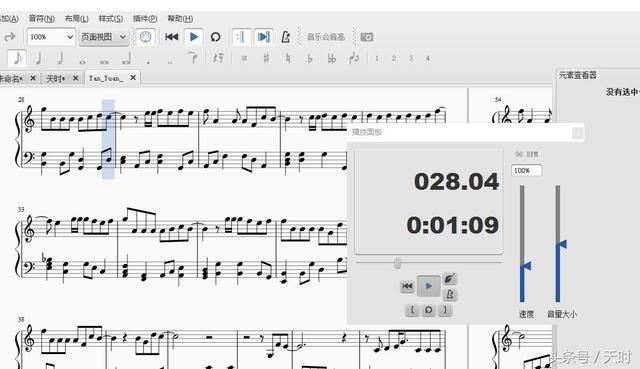Click the 音乐会音高 concert pitch button
The width and height of the screenshot is (640, 369).
(x=326, y=37)
